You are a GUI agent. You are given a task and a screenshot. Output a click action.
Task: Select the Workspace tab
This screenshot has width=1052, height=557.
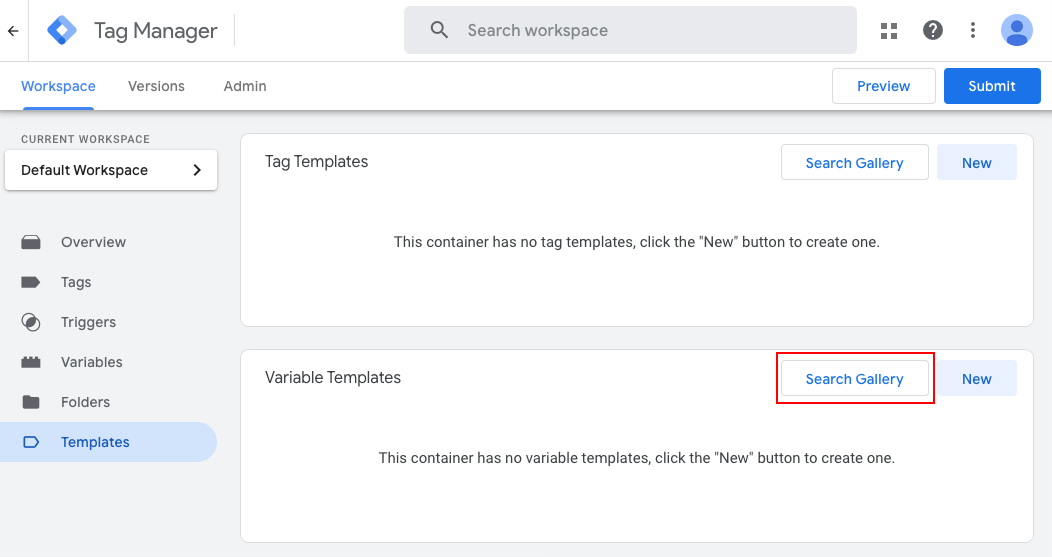pos(58,86)
